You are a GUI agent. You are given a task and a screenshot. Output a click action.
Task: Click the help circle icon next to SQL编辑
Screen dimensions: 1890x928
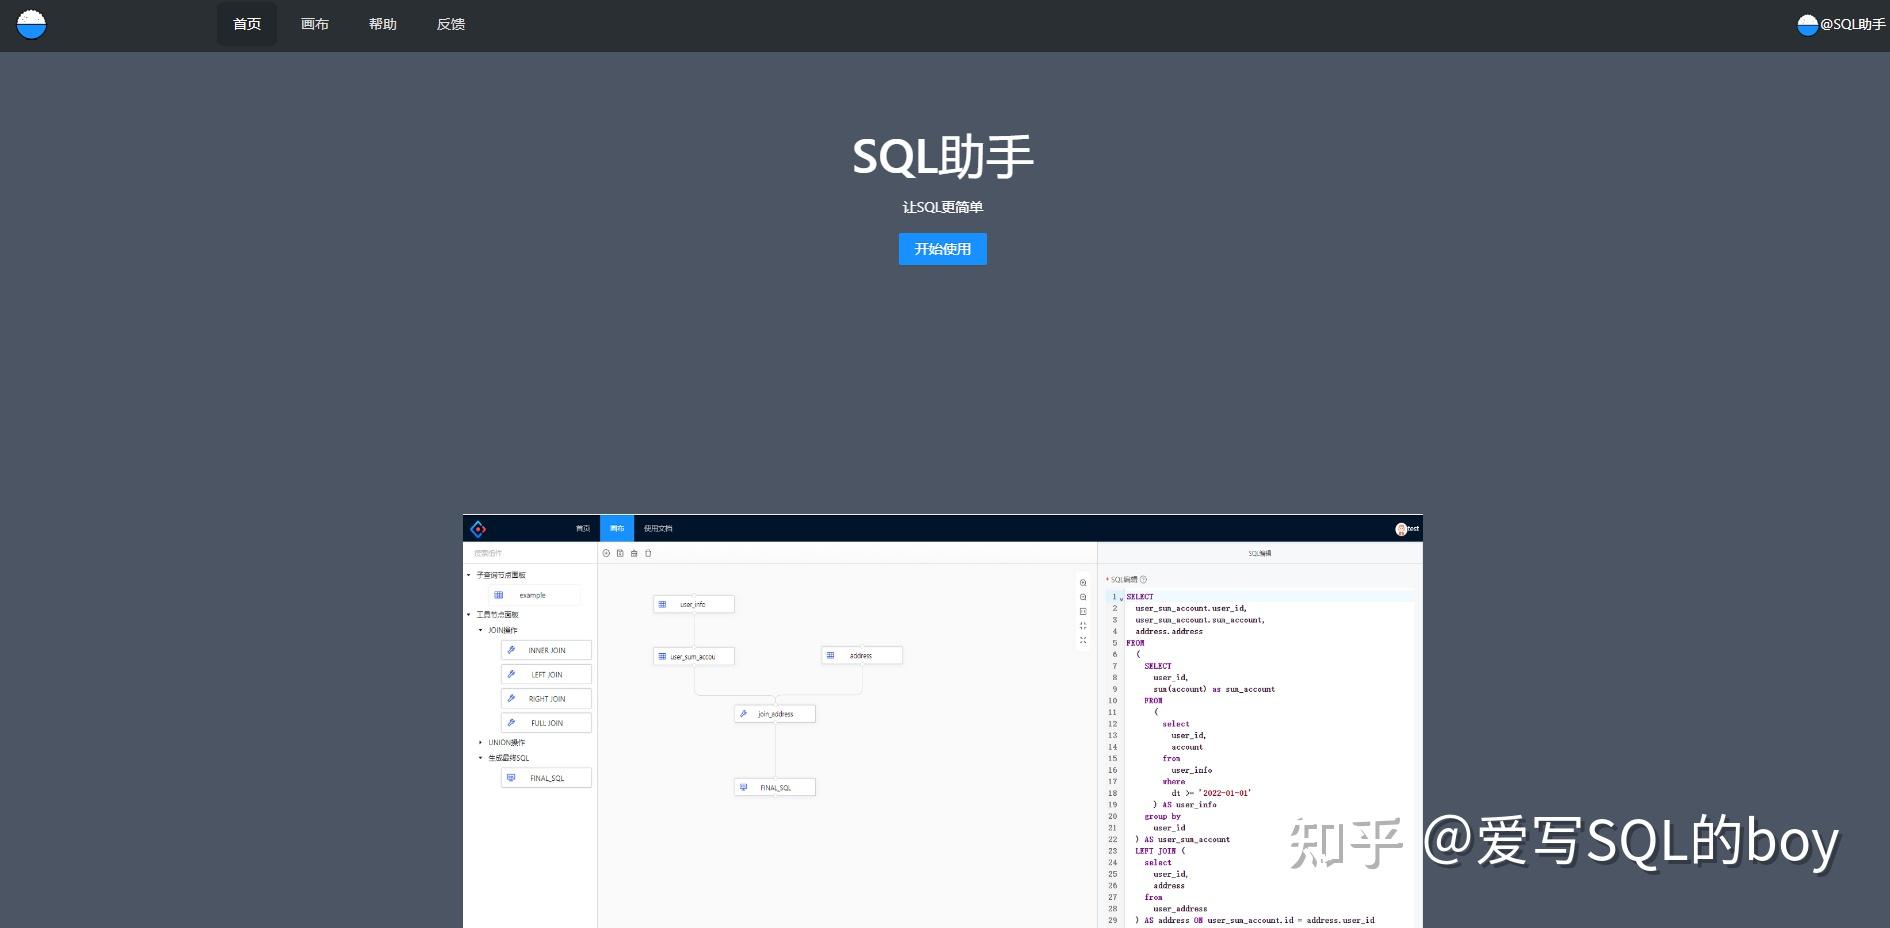(x=1143, y=579)
